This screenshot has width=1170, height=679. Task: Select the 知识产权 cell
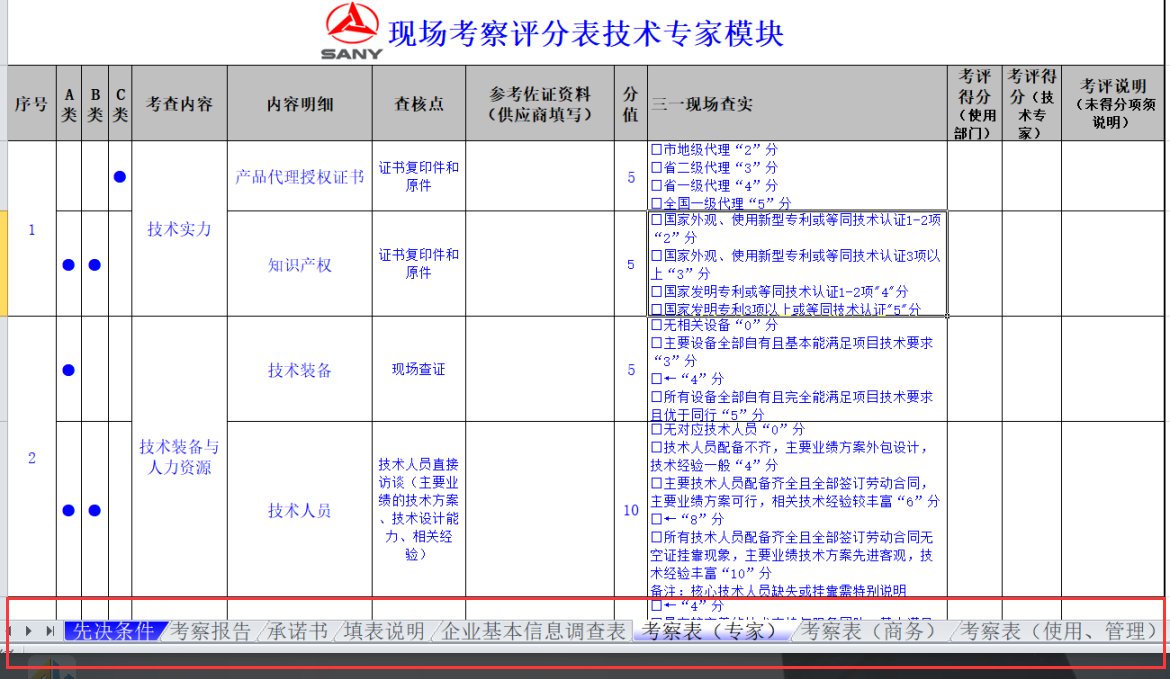point(300,265)
